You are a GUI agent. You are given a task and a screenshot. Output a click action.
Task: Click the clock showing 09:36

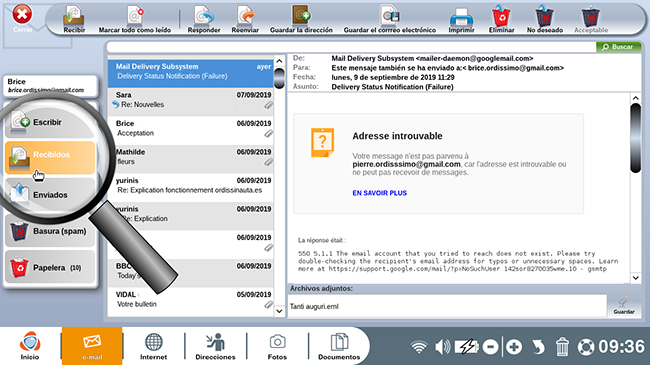point(621,347)
